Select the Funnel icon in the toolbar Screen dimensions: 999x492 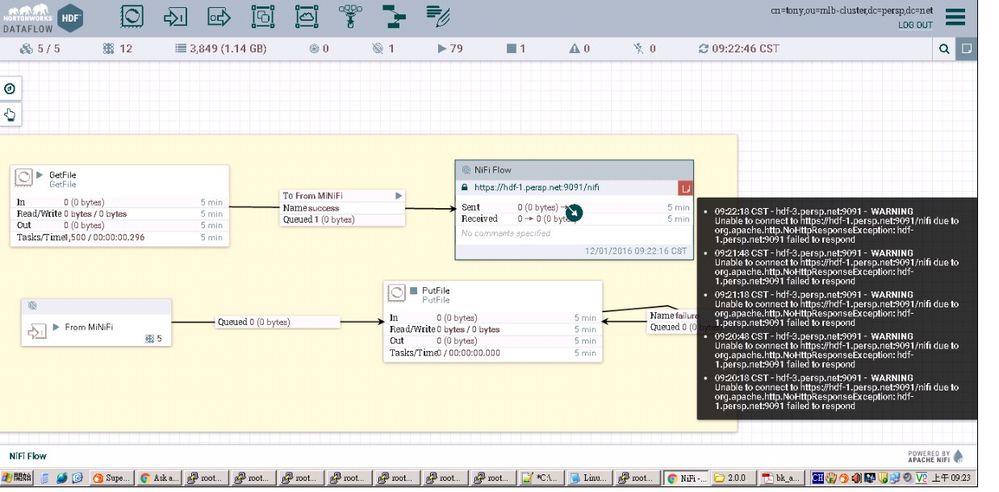(x=350, y=17)
